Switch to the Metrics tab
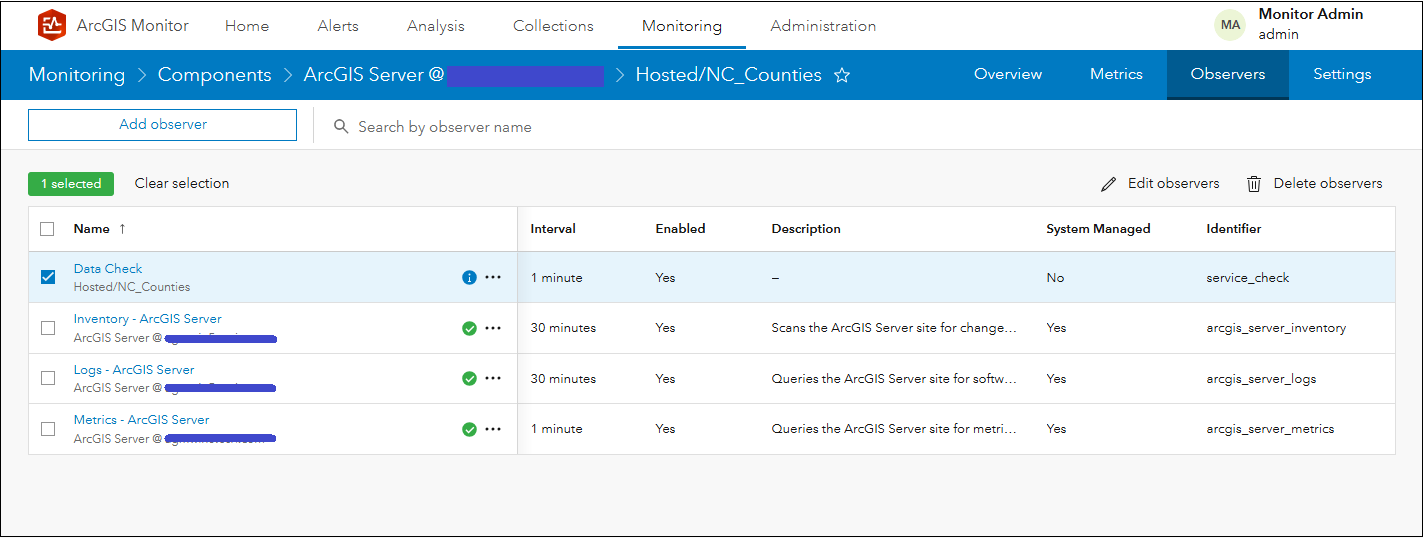The height and width of the screenshot is (538, 1423). tap(1116, 74)
